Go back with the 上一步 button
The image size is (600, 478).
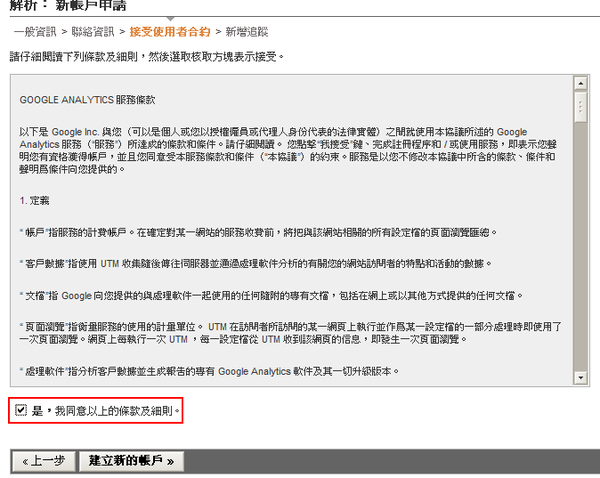coord(44,461)
